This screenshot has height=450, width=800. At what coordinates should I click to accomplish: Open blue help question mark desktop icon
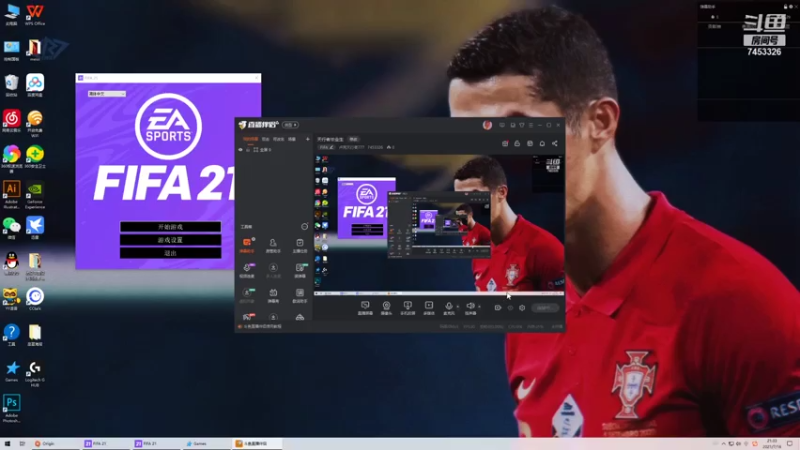click(11, 335)
